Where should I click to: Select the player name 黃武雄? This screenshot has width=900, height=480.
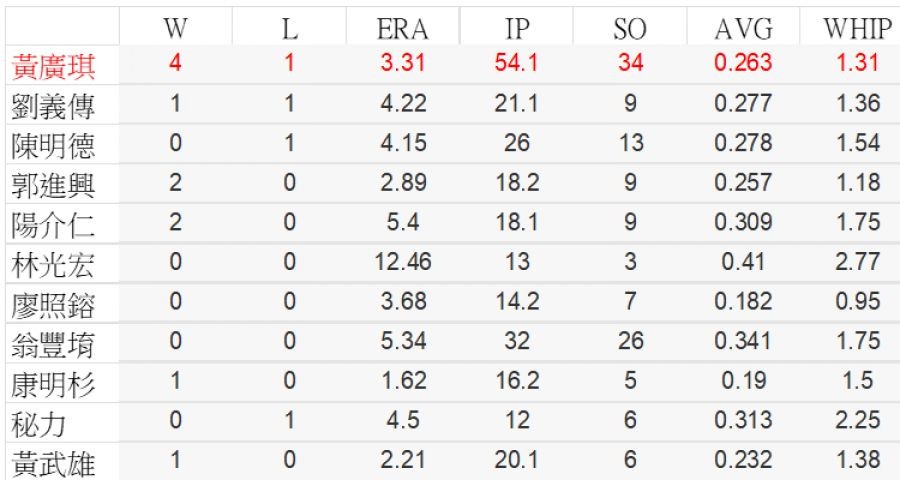click(54, 462)
